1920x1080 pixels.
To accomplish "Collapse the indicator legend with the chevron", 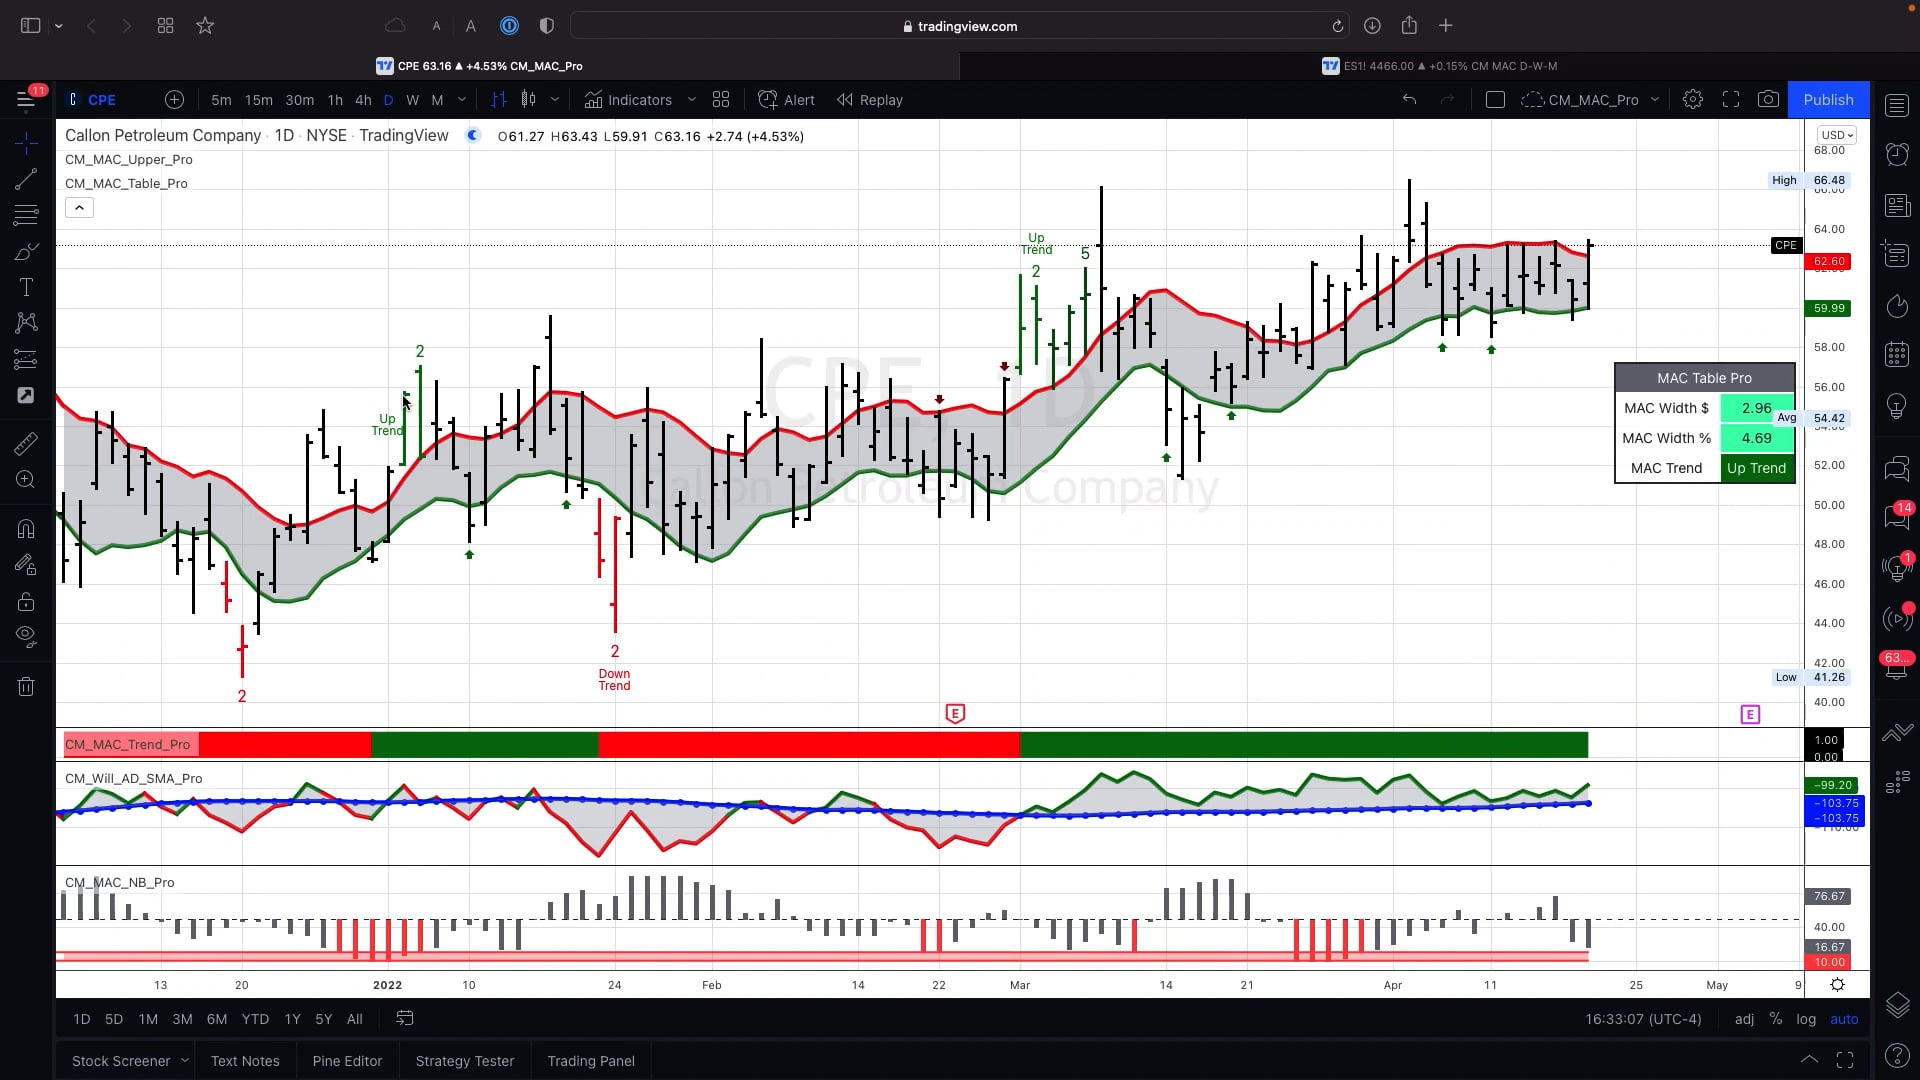I will [x=79, y=207].
